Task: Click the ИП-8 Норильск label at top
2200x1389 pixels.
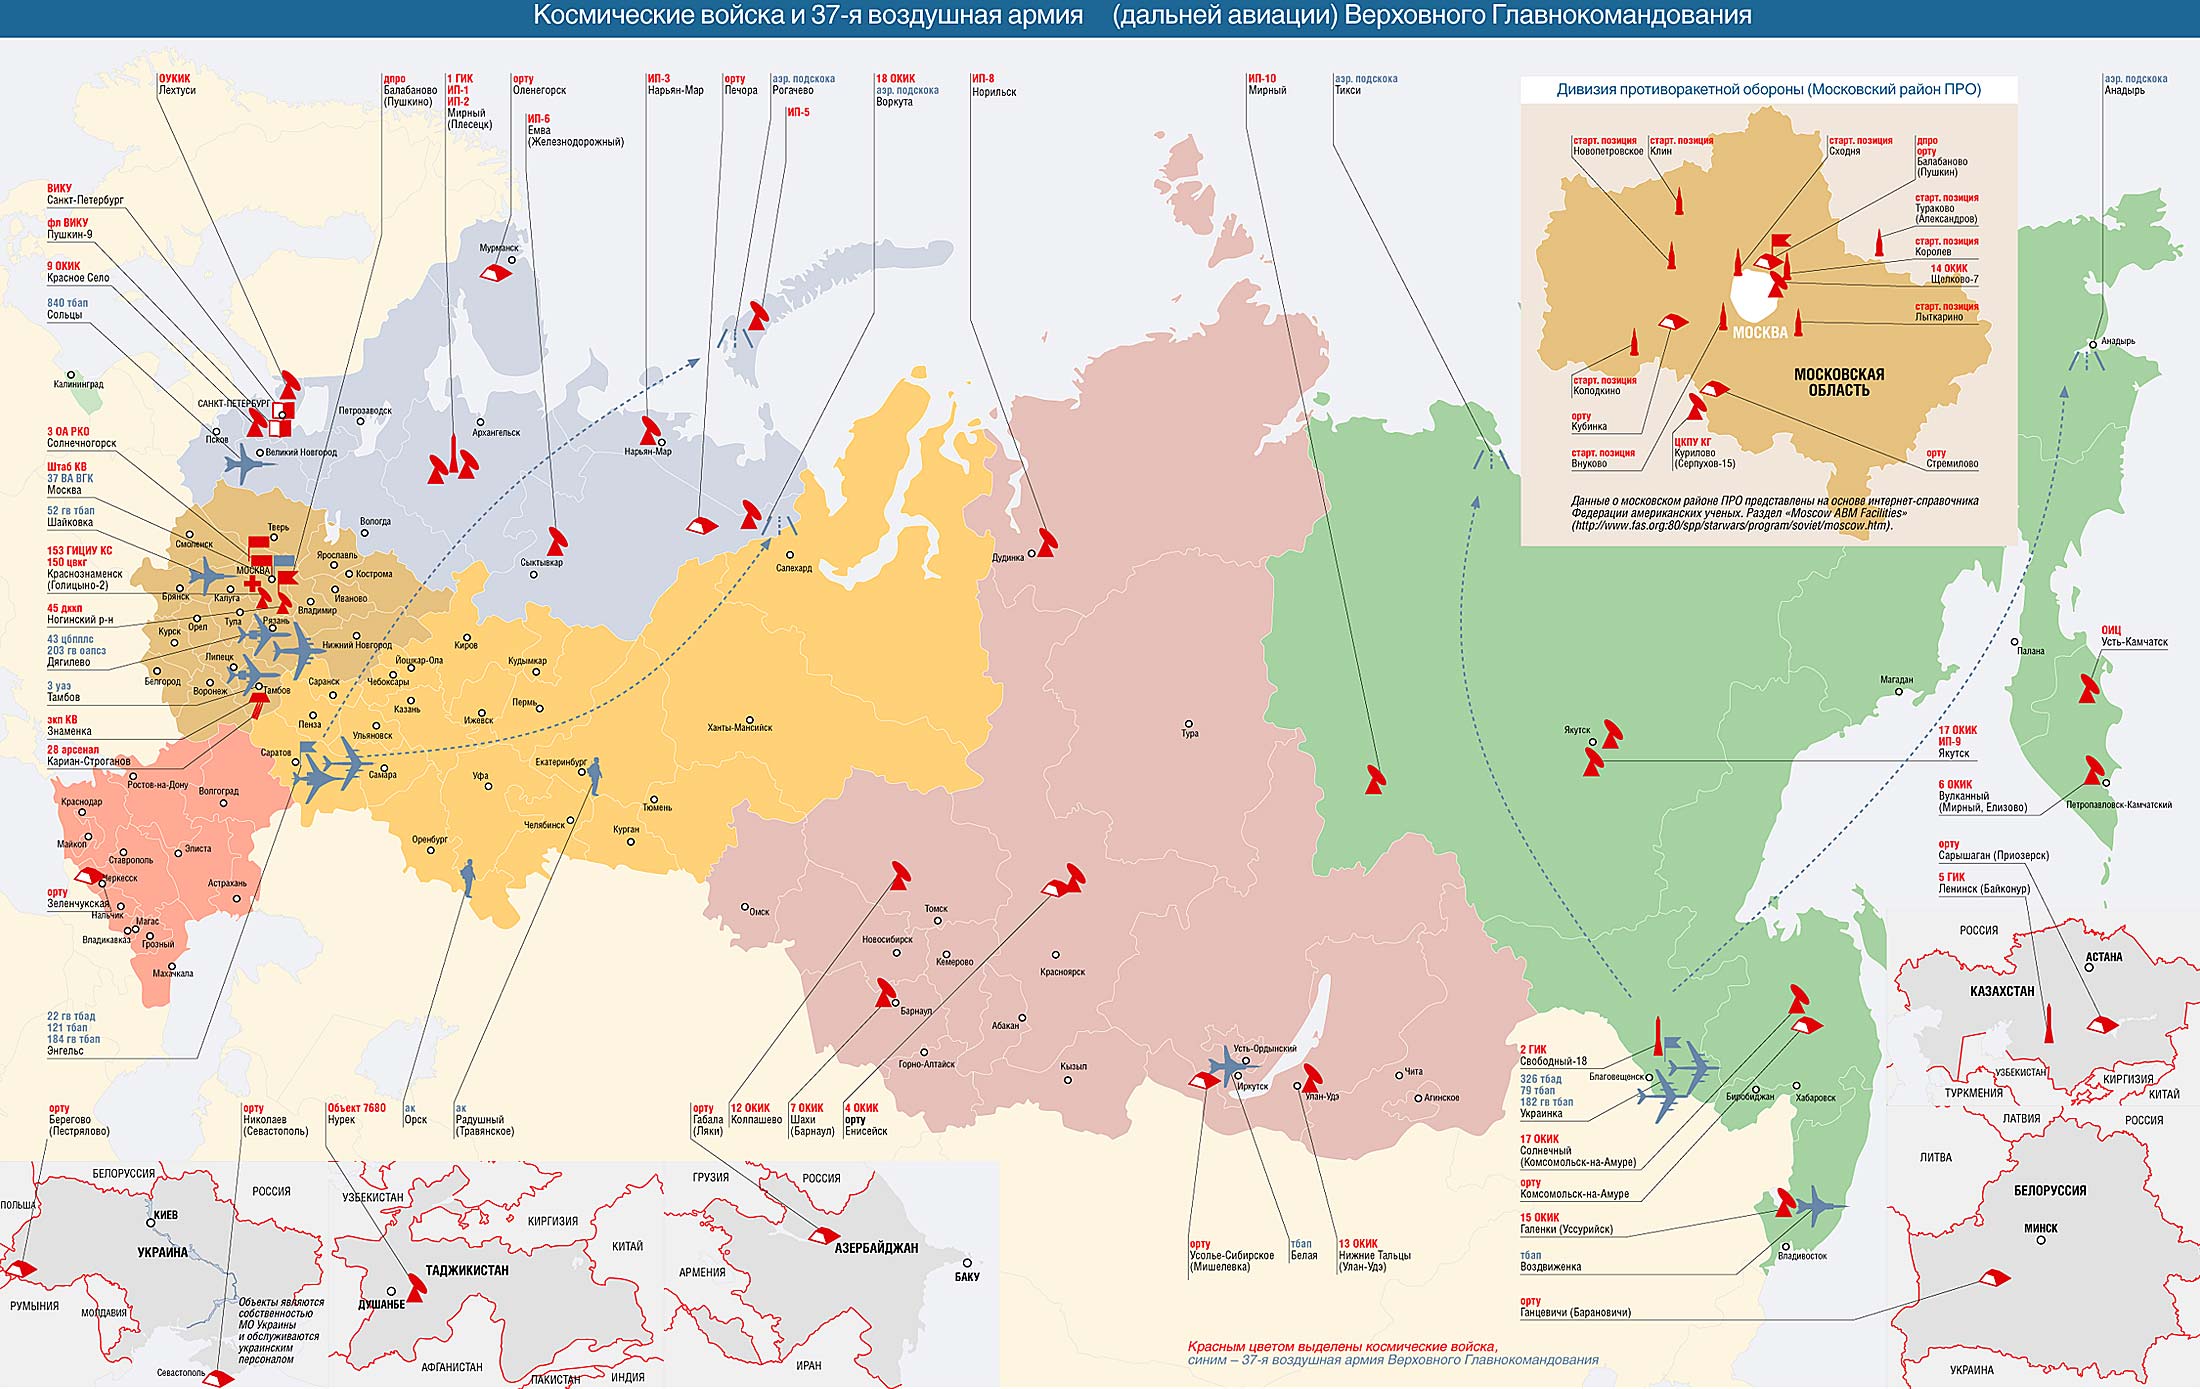Action: [993, 85]
